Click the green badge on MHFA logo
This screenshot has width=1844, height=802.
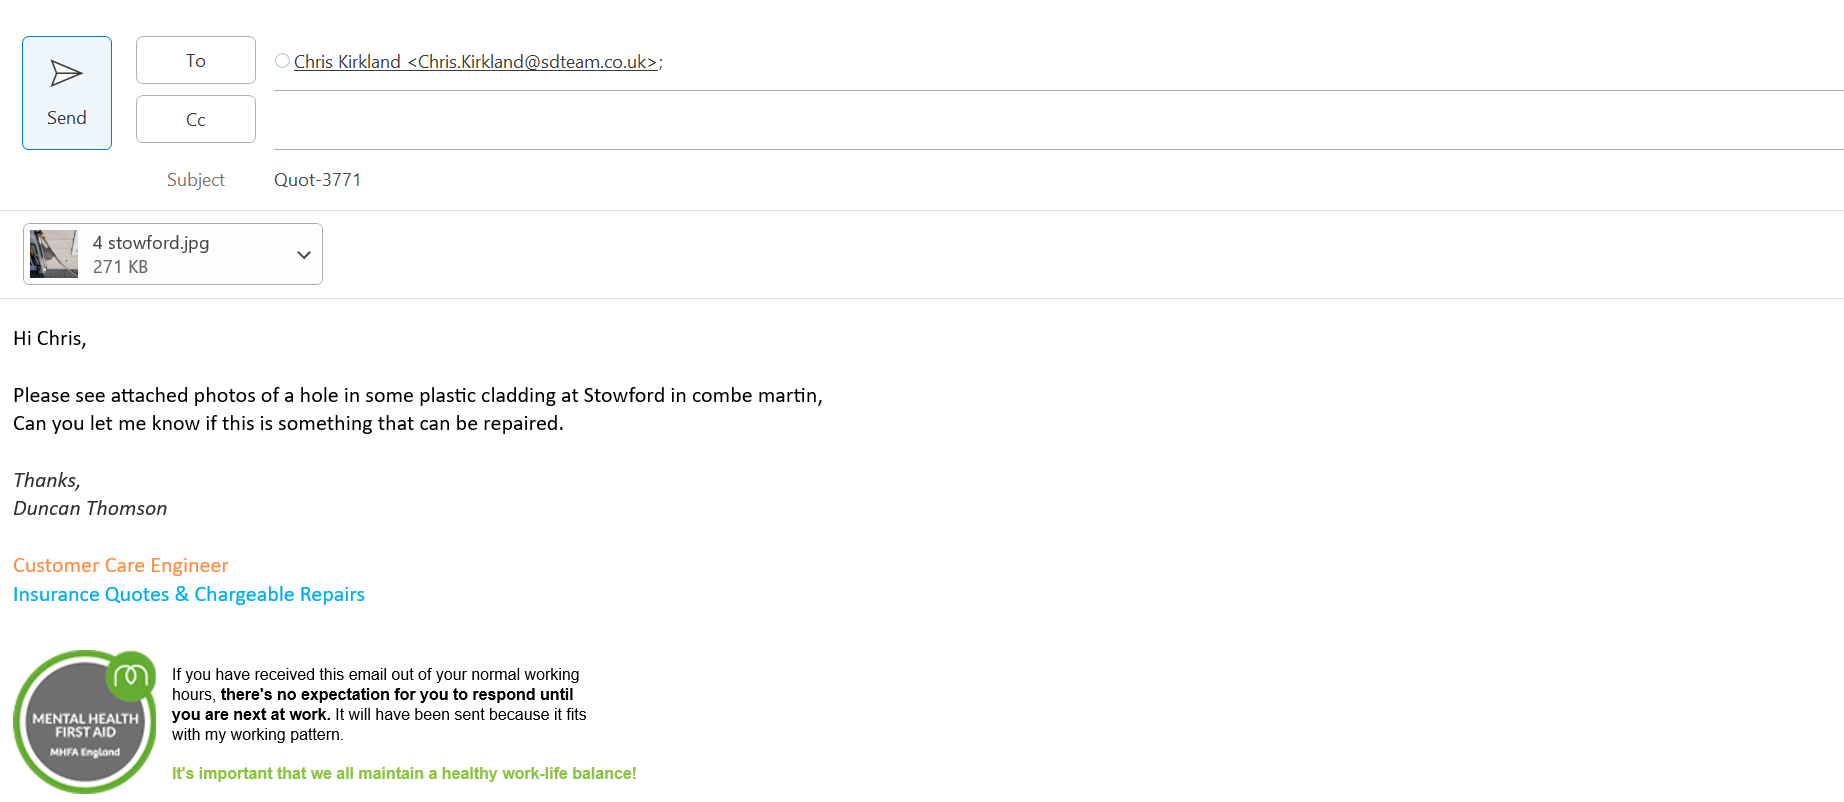click(x=131, y=676)
